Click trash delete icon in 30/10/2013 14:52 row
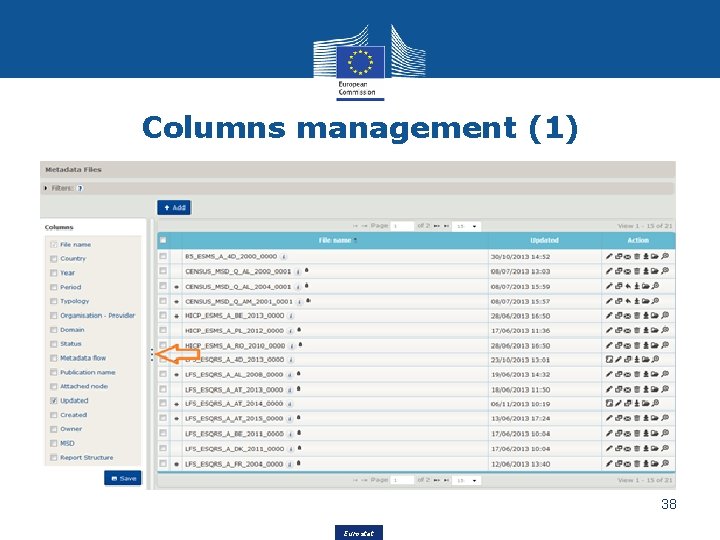The width and height of the screenshot is (720, 540). (x=637, y=256)
